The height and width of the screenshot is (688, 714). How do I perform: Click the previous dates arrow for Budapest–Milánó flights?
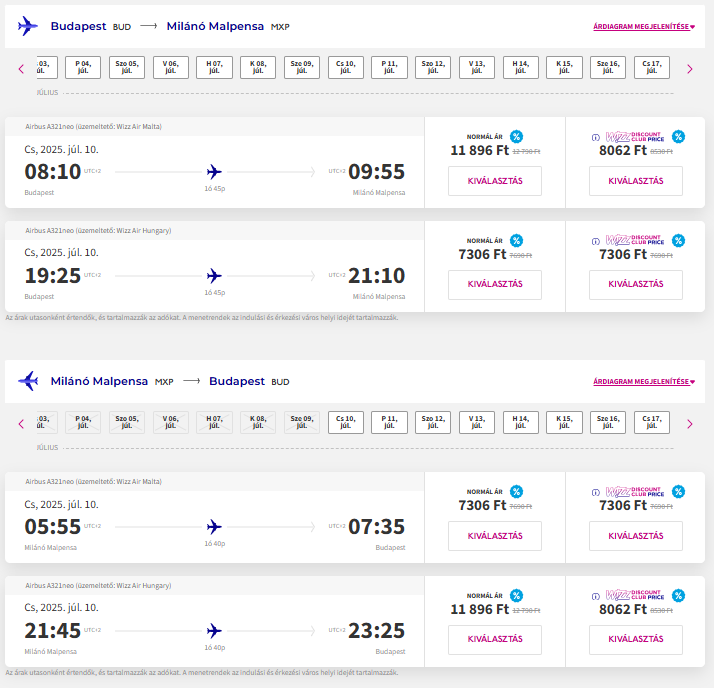click(x=21, y=69)
